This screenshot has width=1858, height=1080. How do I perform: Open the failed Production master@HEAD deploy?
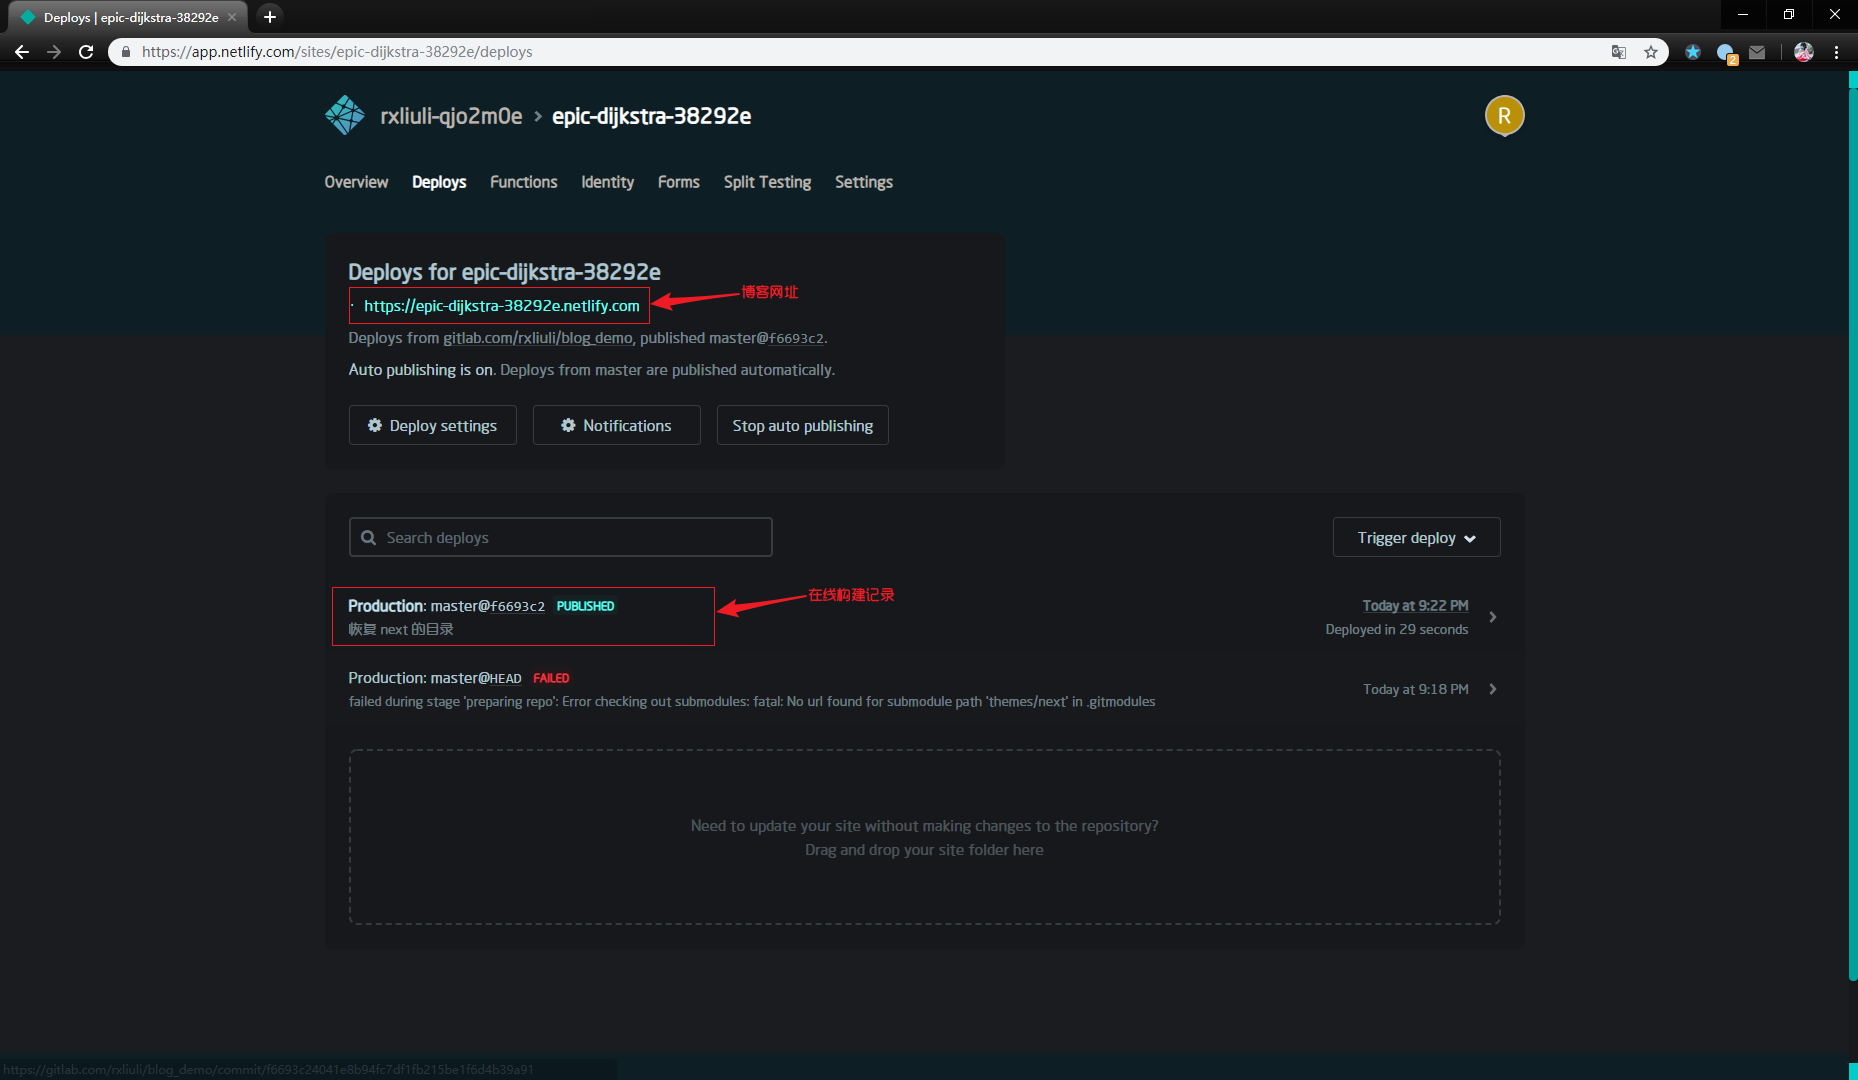coord(924,689)
